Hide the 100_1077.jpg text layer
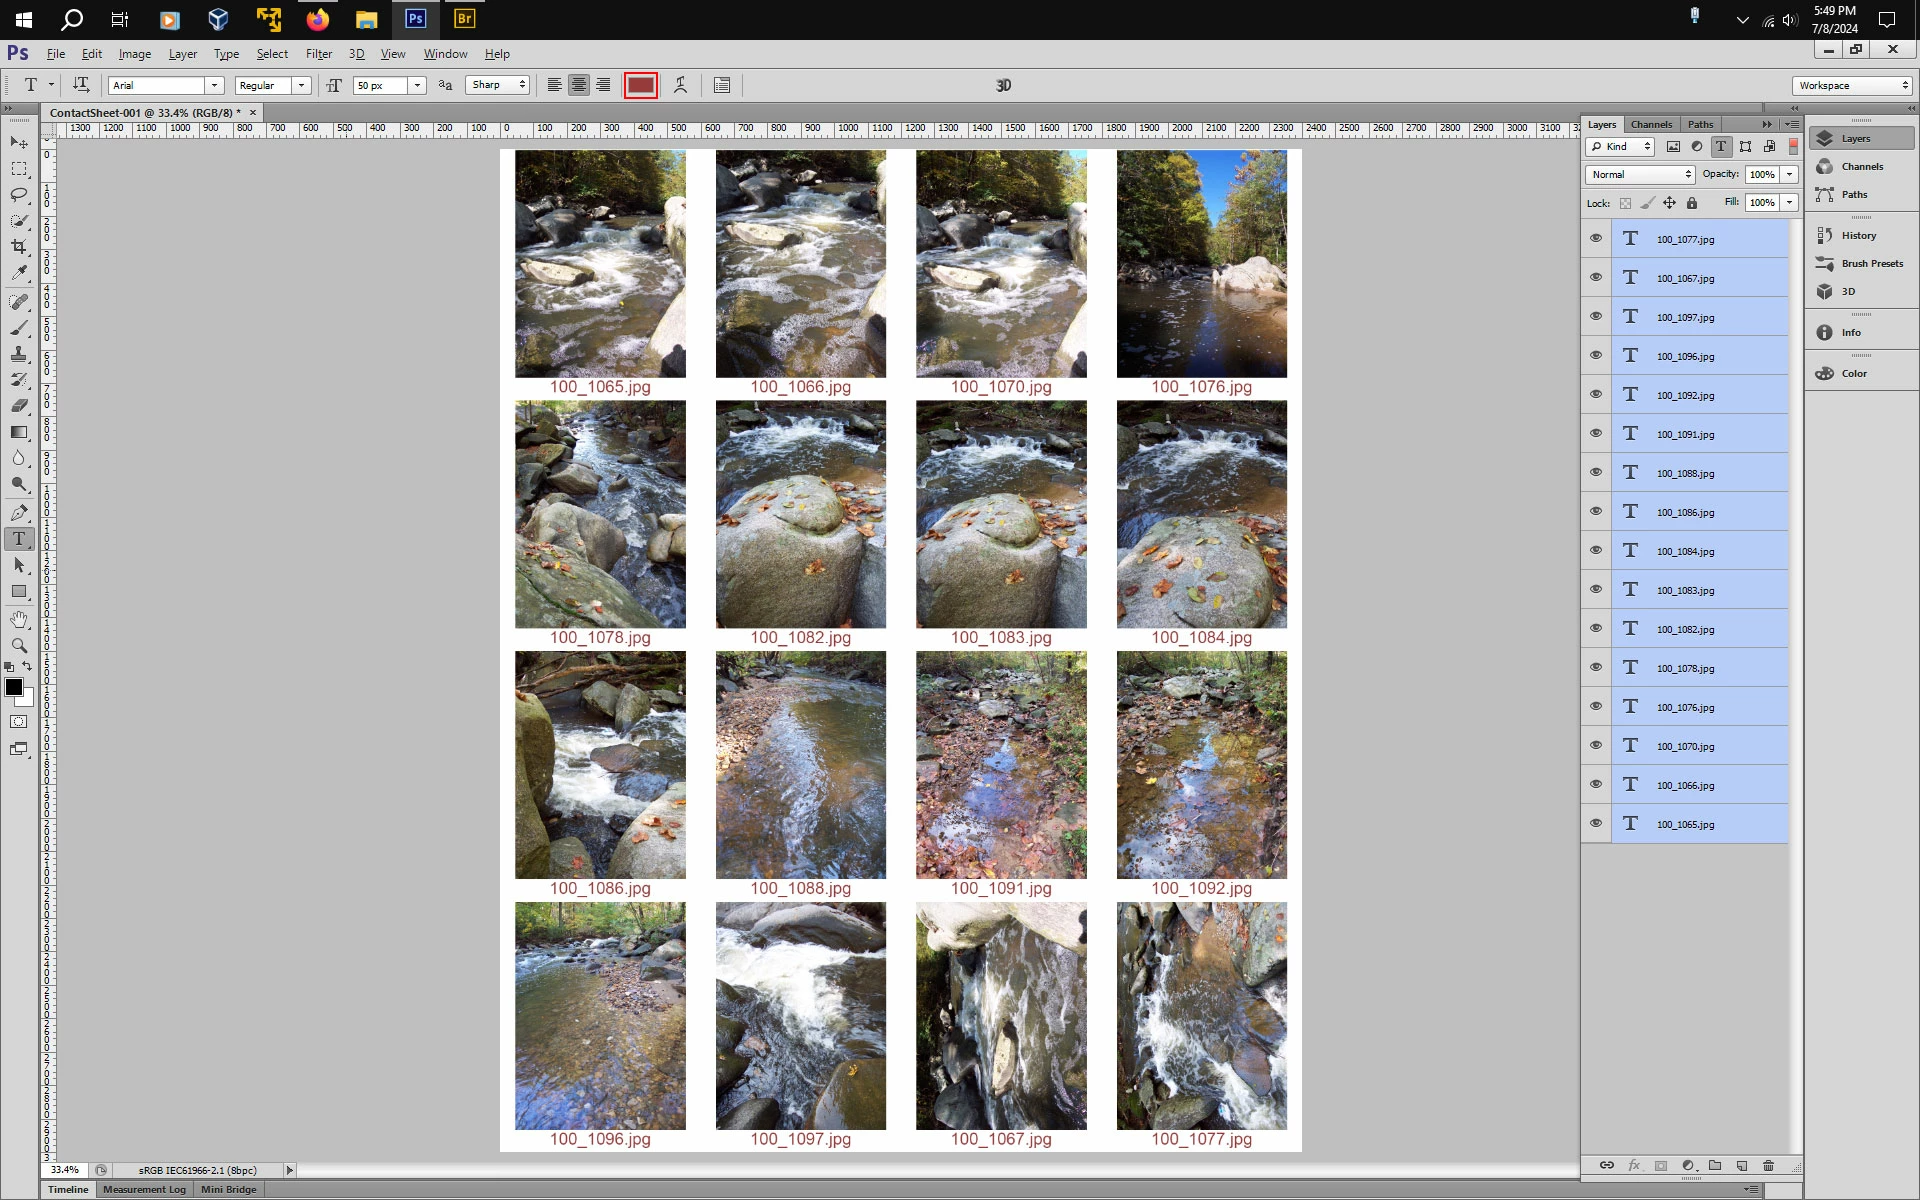 pyautogui.click(x=1596, y=238)
